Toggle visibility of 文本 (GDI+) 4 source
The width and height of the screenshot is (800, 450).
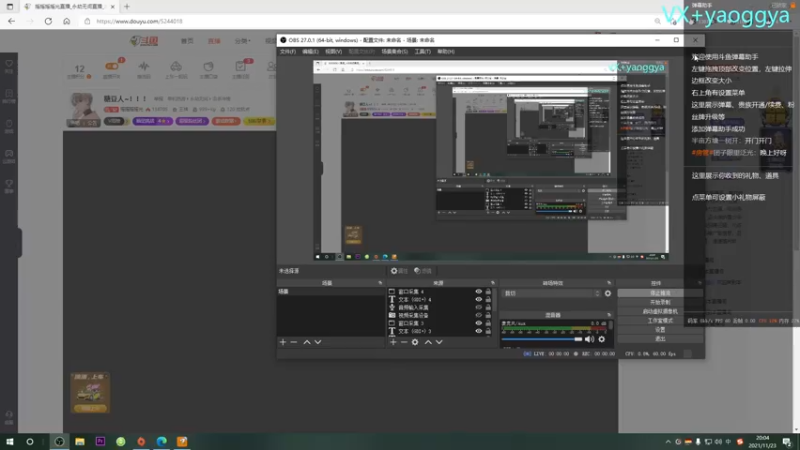(x=479, y=299)
